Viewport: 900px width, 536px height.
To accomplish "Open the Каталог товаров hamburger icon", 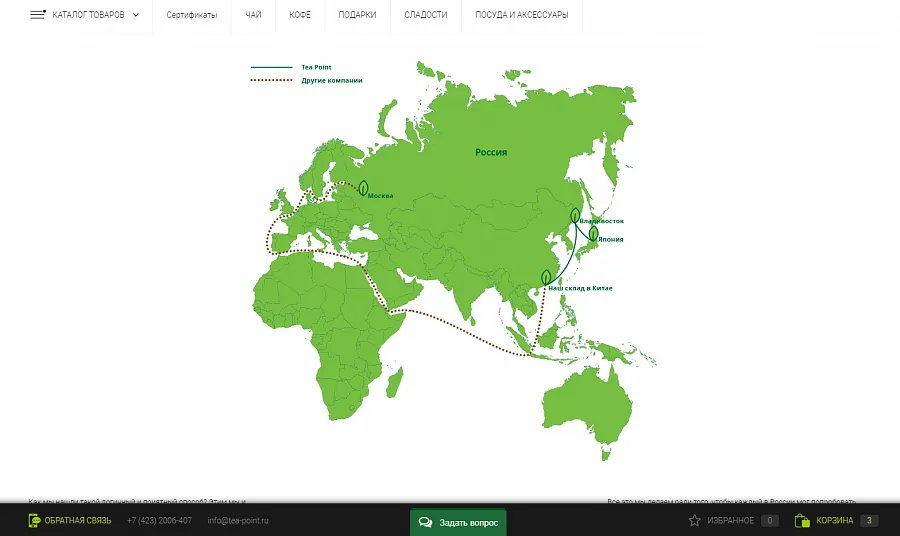I will point(38,14).
